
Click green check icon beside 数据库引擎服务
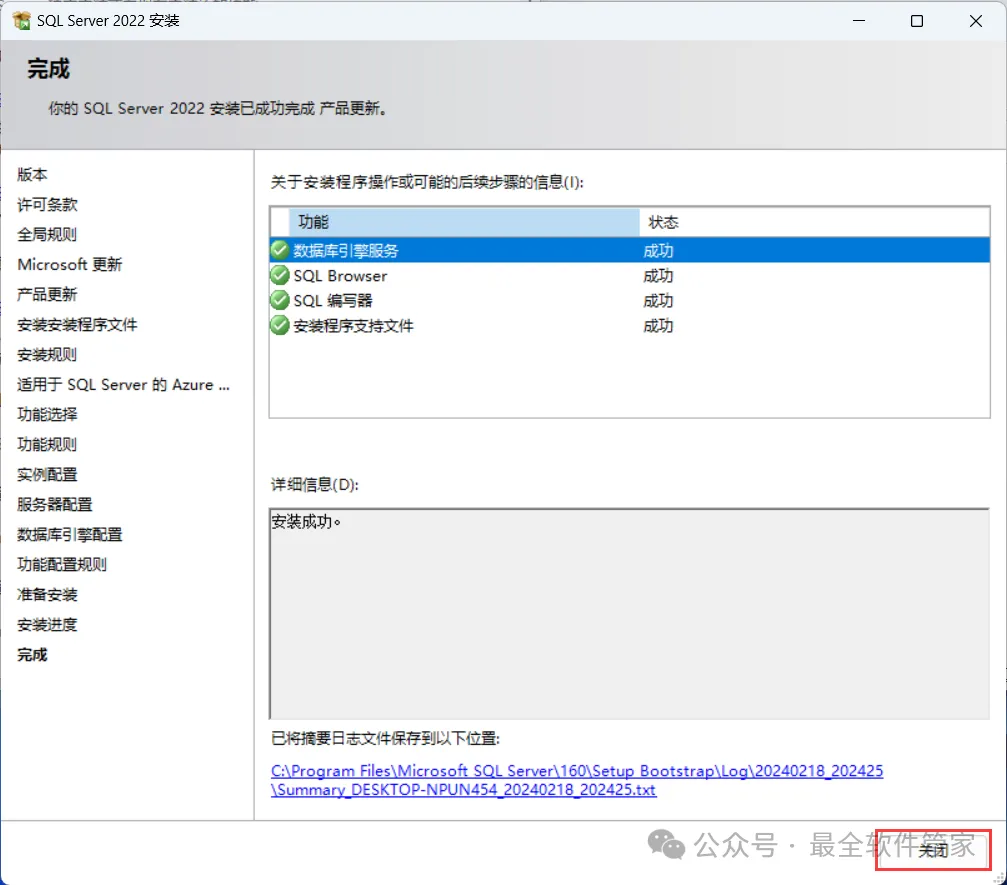[279, 250]
